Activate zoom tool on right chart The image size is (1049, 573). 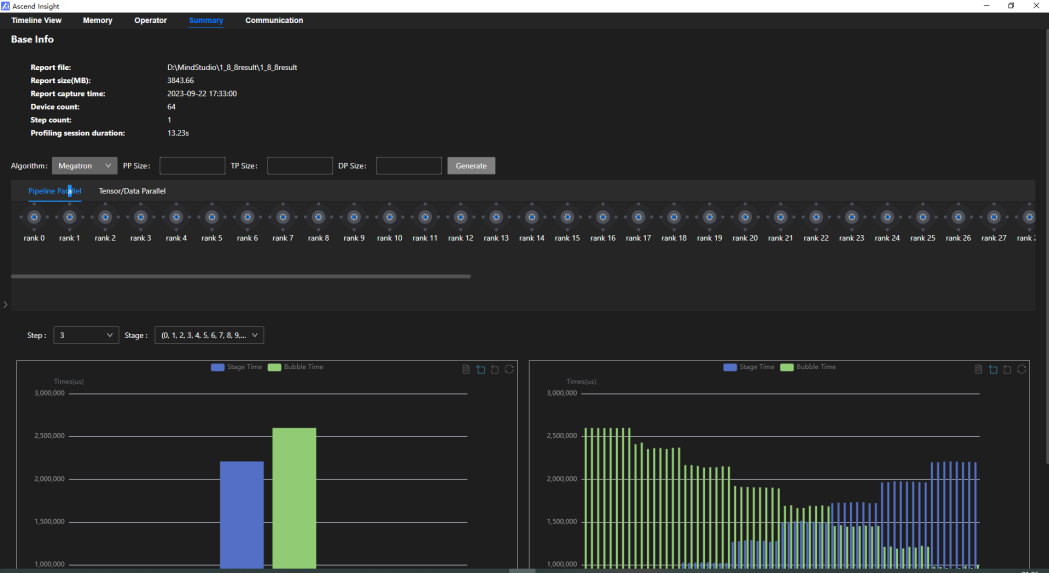tap(993, 370)
